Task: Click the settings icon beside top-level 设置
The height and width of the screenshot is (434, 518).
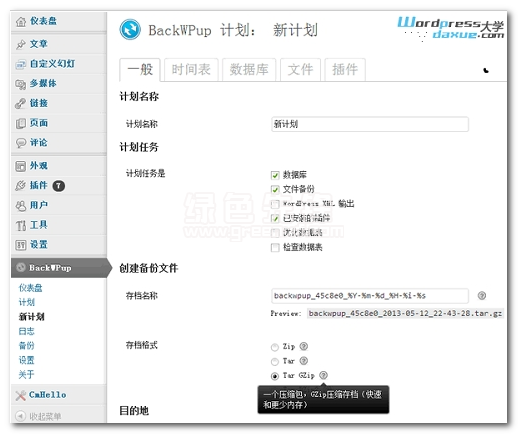Action: [x=21, y=245]
